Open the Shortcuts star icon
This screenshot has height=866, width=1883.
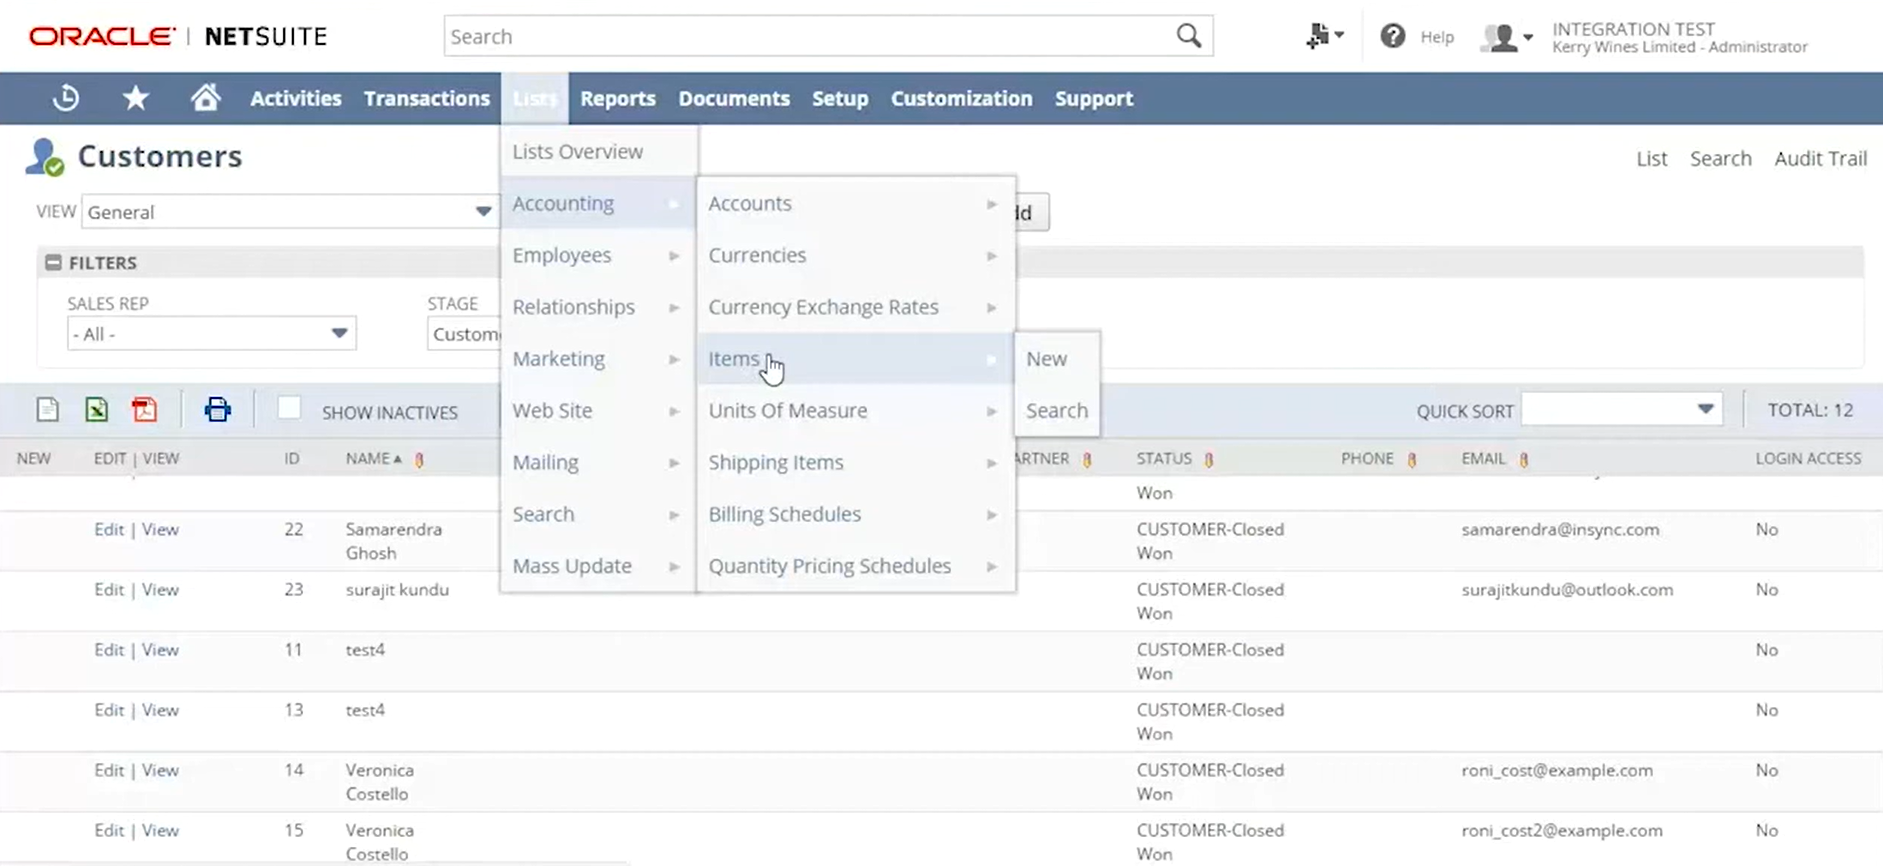pos(136,98)
